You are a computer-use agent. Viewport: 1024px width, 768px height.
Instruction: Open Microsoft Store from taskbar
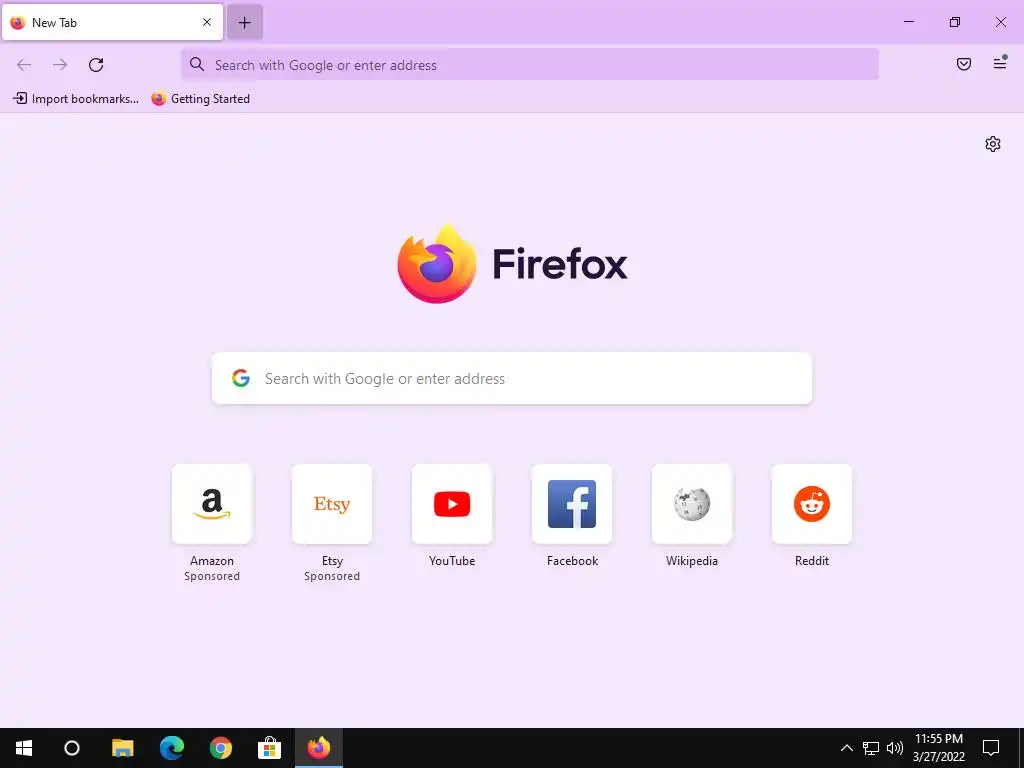tap(269, 748)
